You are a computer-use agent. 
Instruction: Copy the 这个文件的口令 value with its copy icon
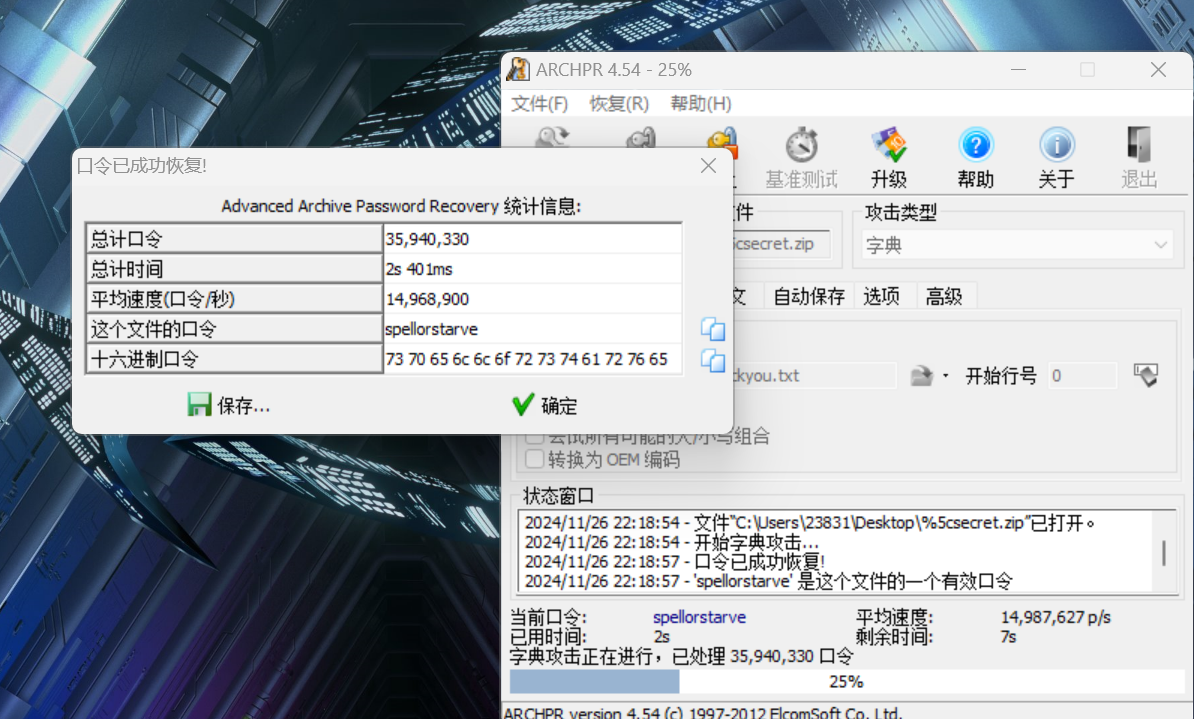(713, 329)
